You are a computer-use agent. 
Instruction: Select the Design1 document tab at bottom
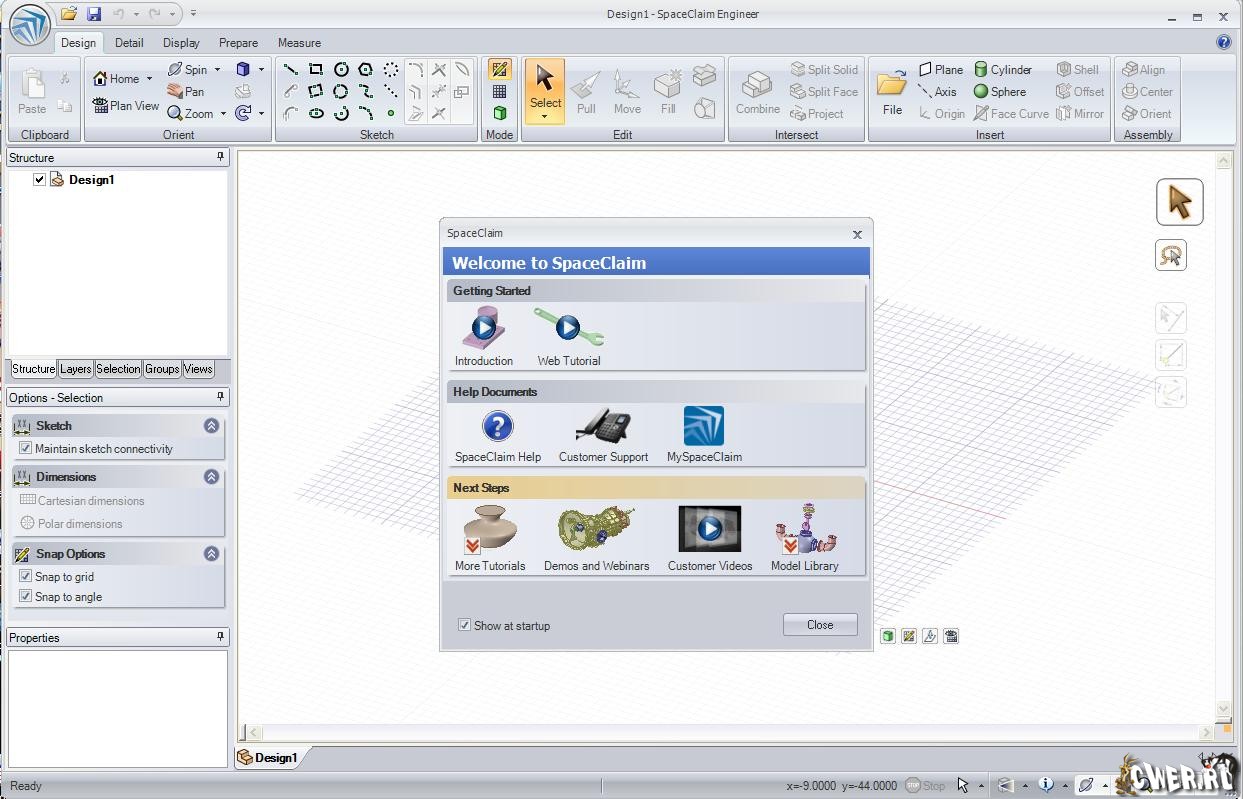click(268, 757)
